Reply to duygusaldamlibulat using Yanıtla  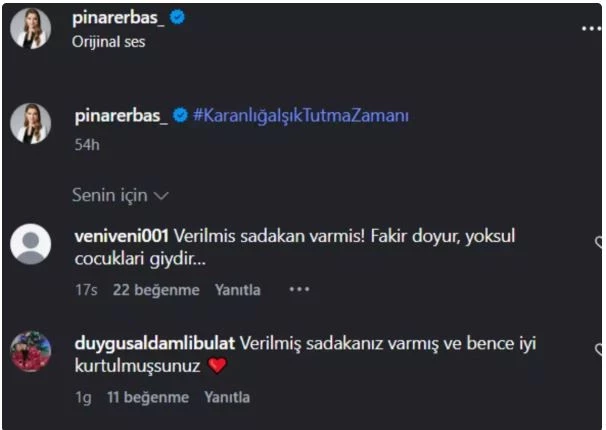(227, 397)
